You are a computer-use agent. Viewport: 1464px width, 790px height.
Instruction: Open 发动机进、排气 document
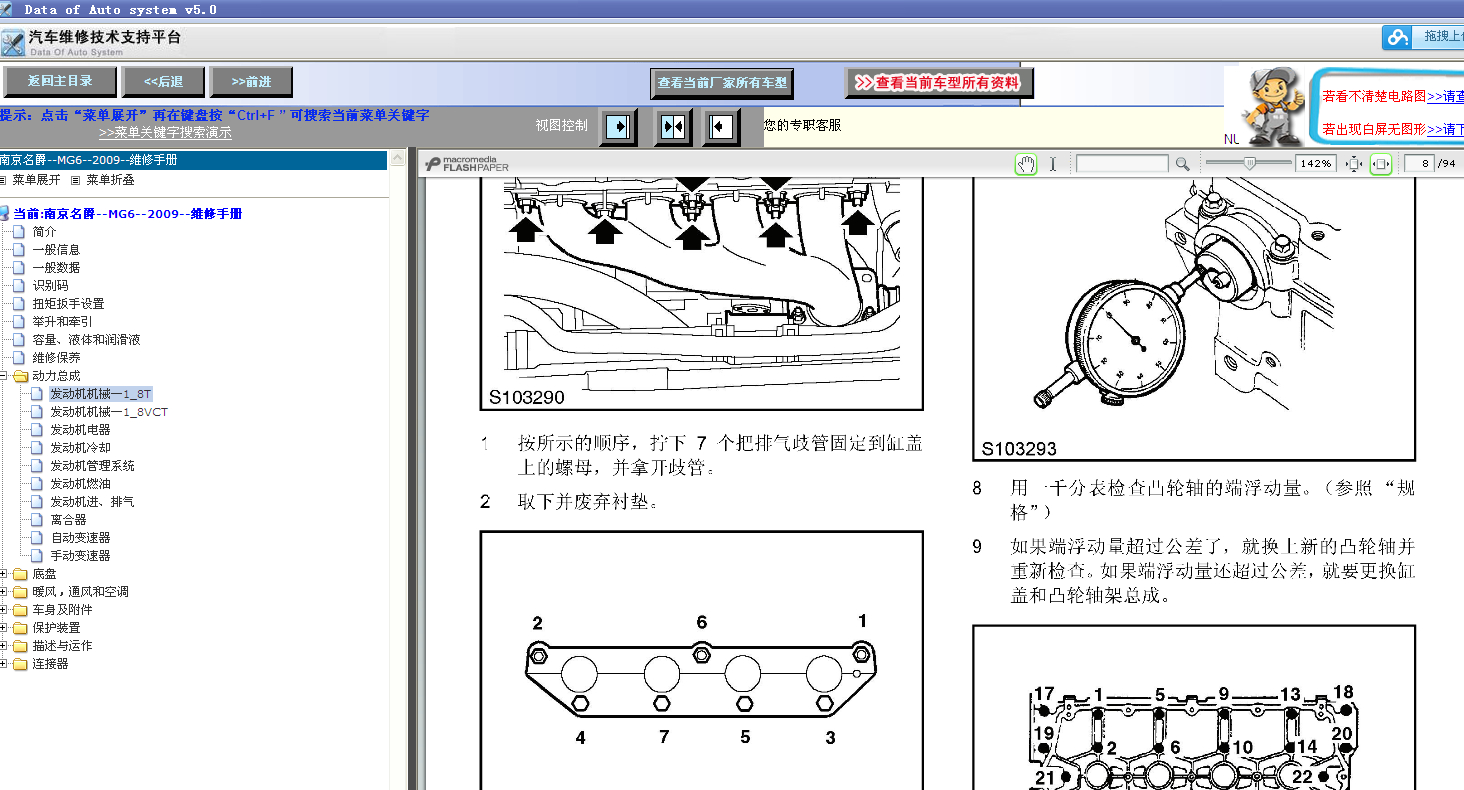pos(92,502)
